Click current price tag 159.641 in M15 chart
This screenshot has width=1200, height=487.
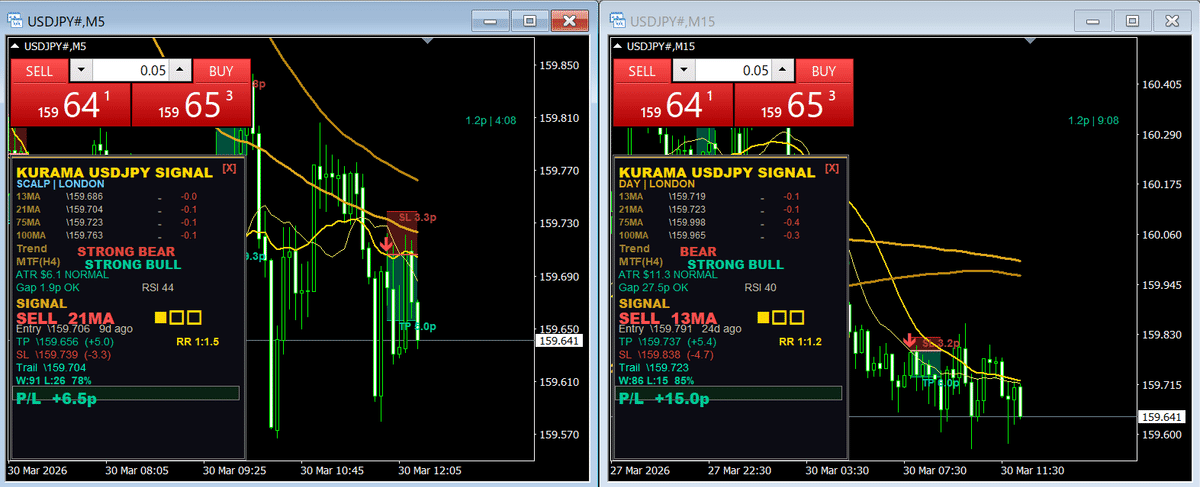[1161, 416]
